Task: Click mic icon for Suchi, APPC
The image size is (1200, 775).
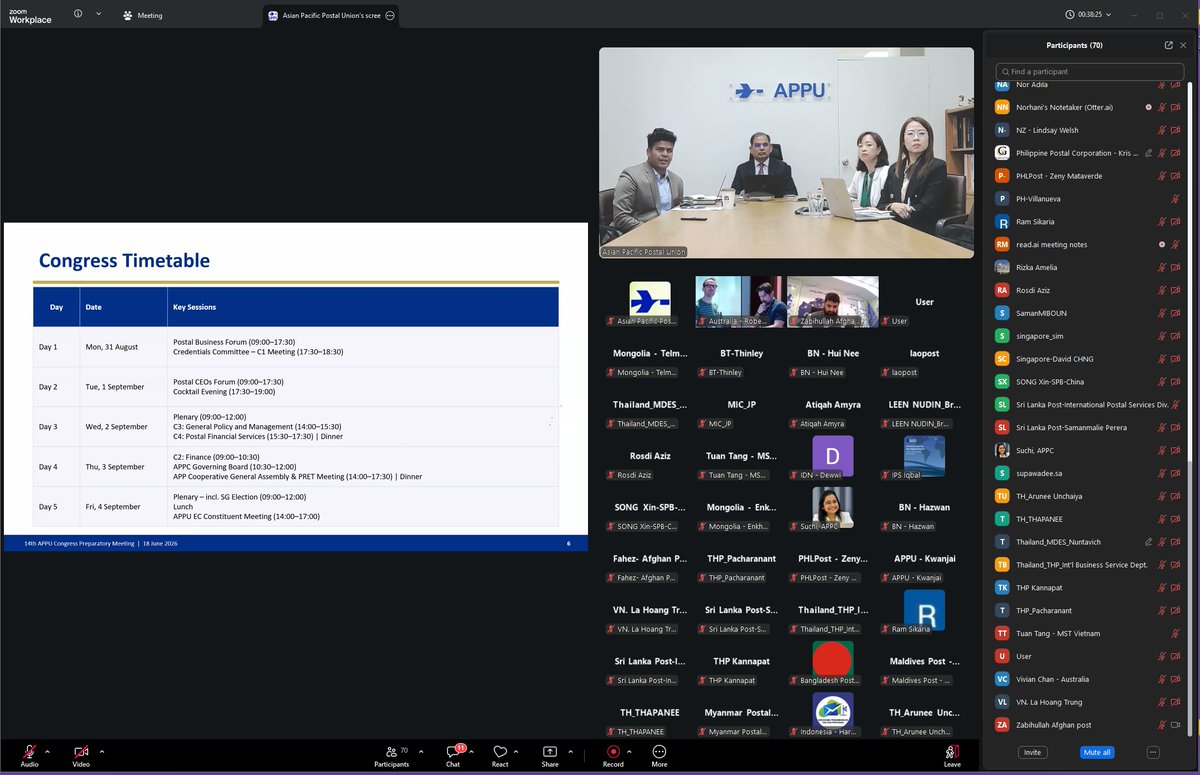Action: pos(1162,450)
